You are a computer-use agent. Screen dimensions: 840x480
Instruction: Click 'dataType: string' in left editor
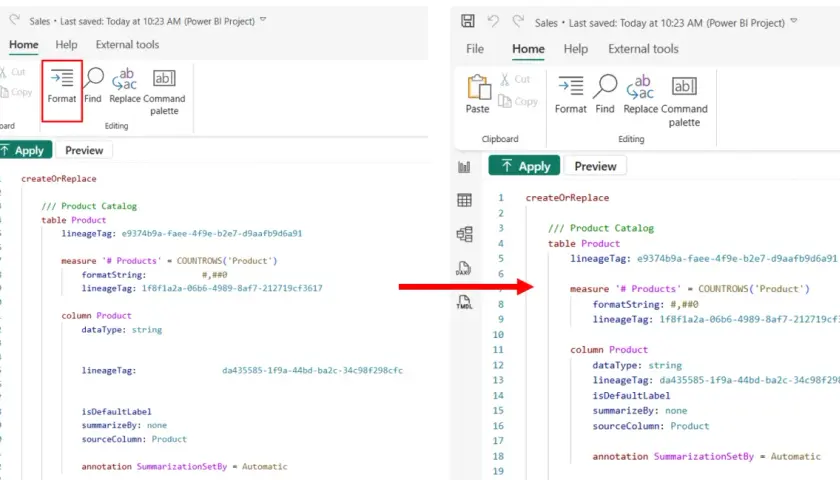(122, 330)
